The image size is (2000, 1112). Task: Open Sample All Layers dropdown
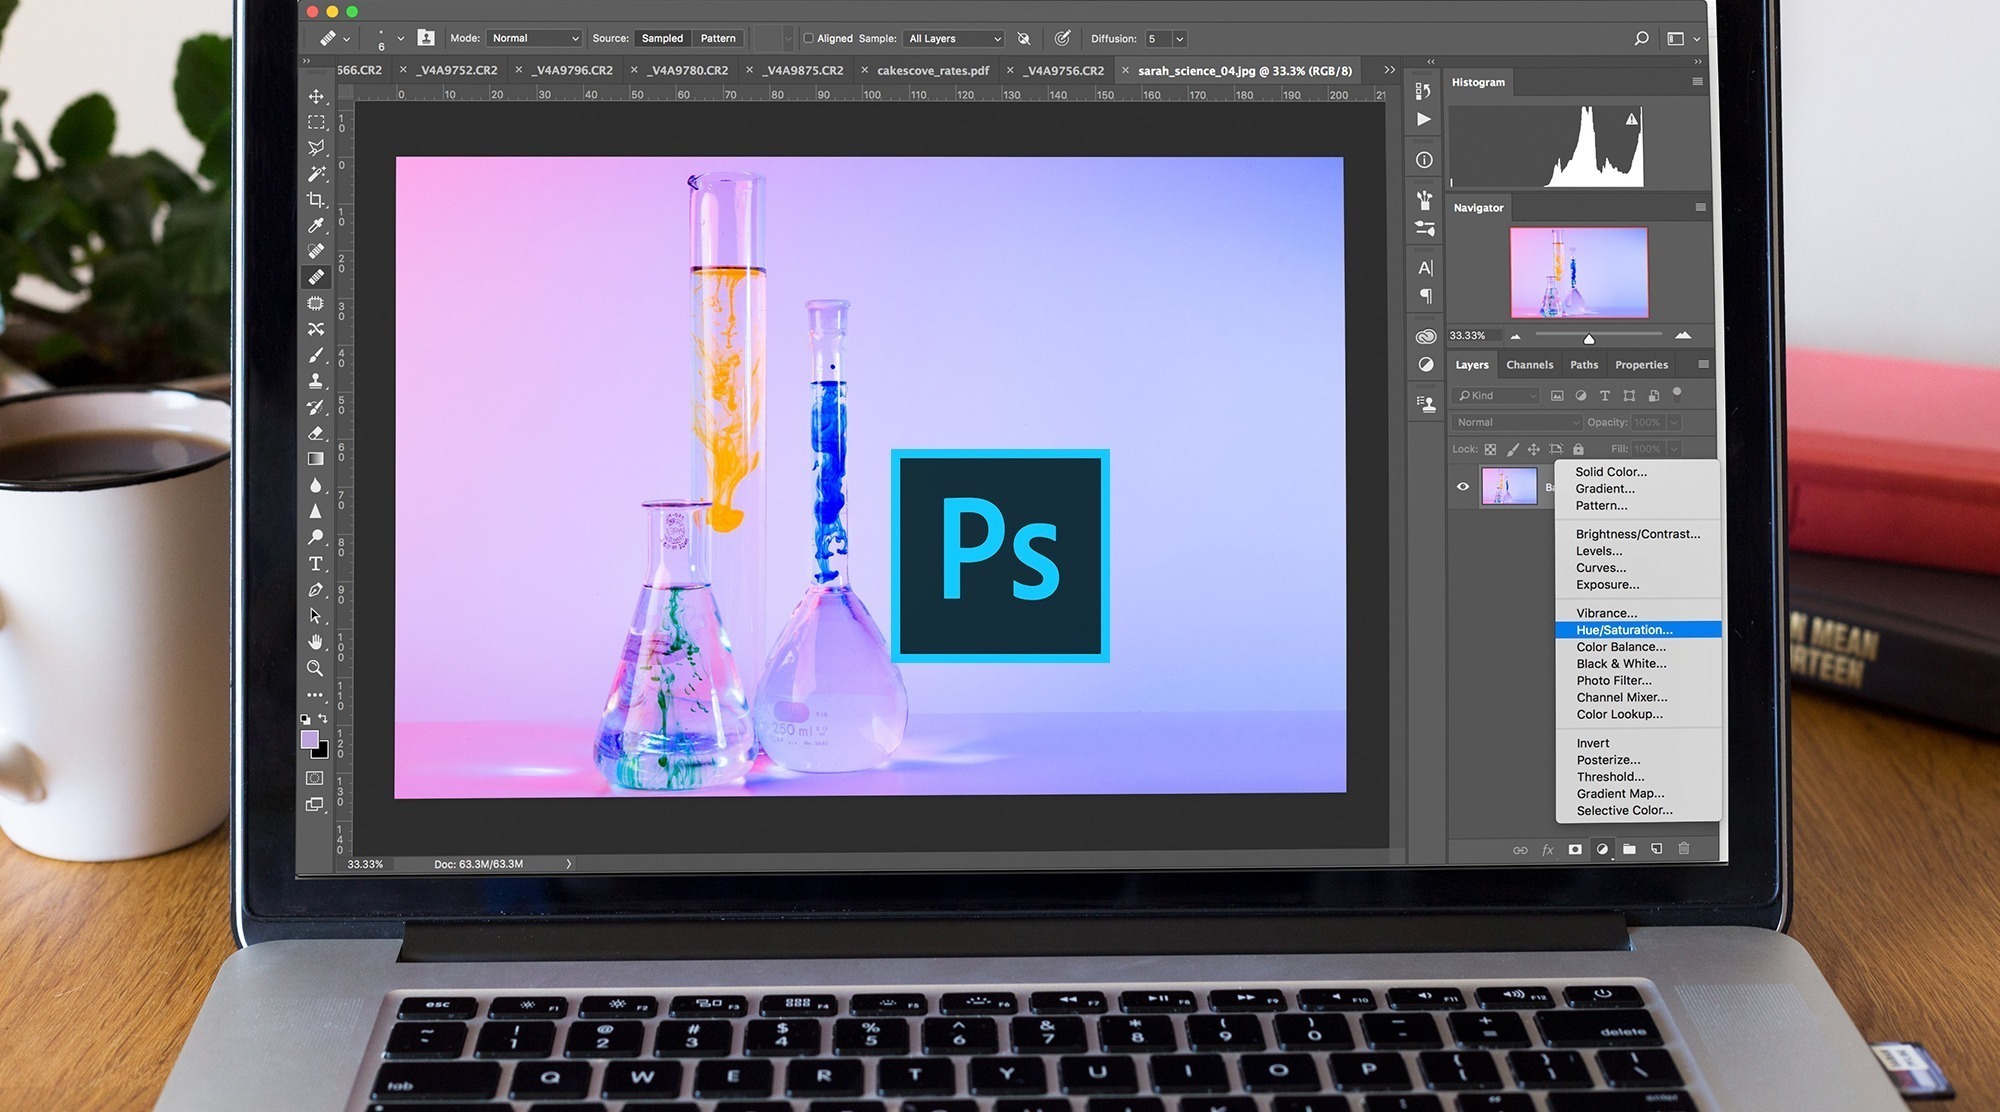tap(954, 39)
